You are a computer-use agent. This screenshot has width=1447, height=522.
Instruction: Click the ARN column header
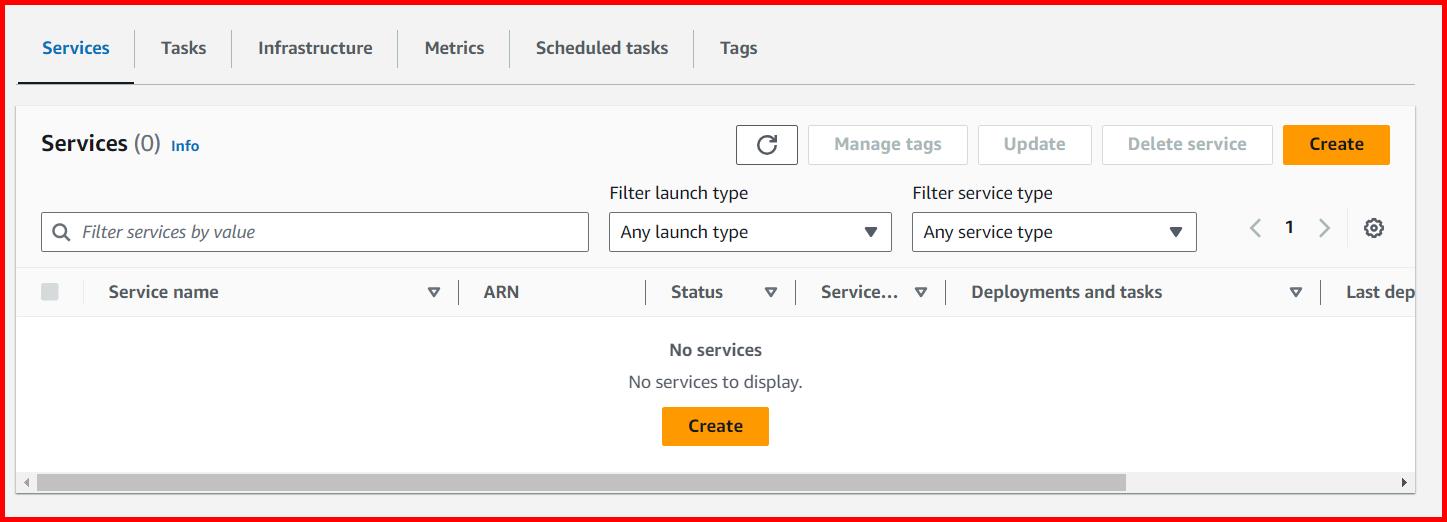[x=501, y=292]
